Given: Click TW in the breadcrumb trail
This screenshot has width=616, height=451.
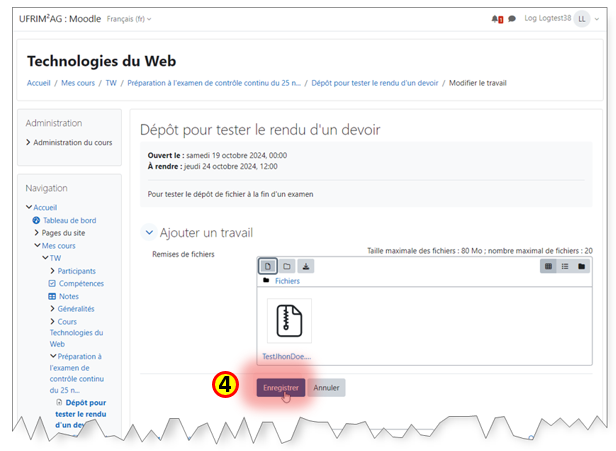Looking at the screenshot, I should pos(111,83).
